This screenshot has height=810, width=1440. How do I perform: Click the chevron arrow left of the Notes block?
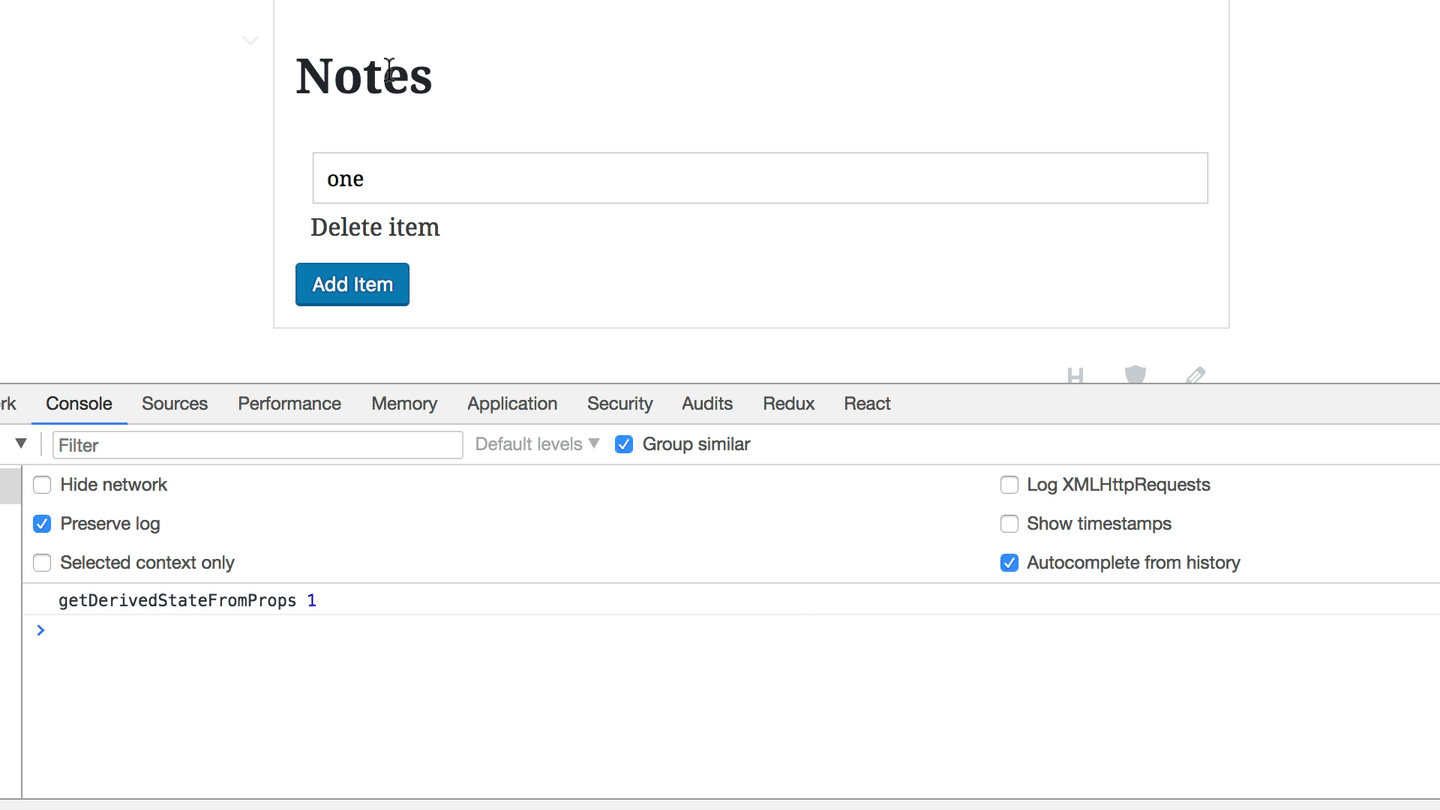(x=250, y=41)
